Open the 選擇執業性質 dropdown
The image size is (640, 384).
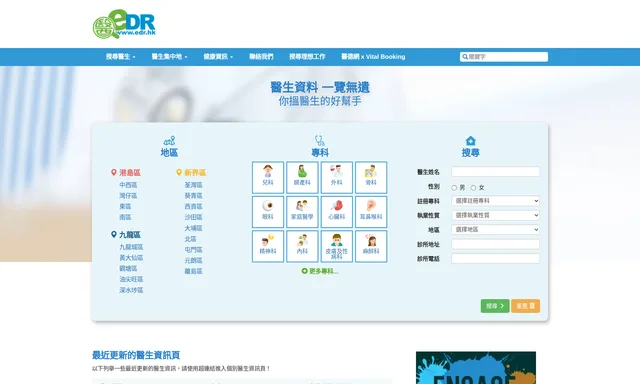point(496,215)
